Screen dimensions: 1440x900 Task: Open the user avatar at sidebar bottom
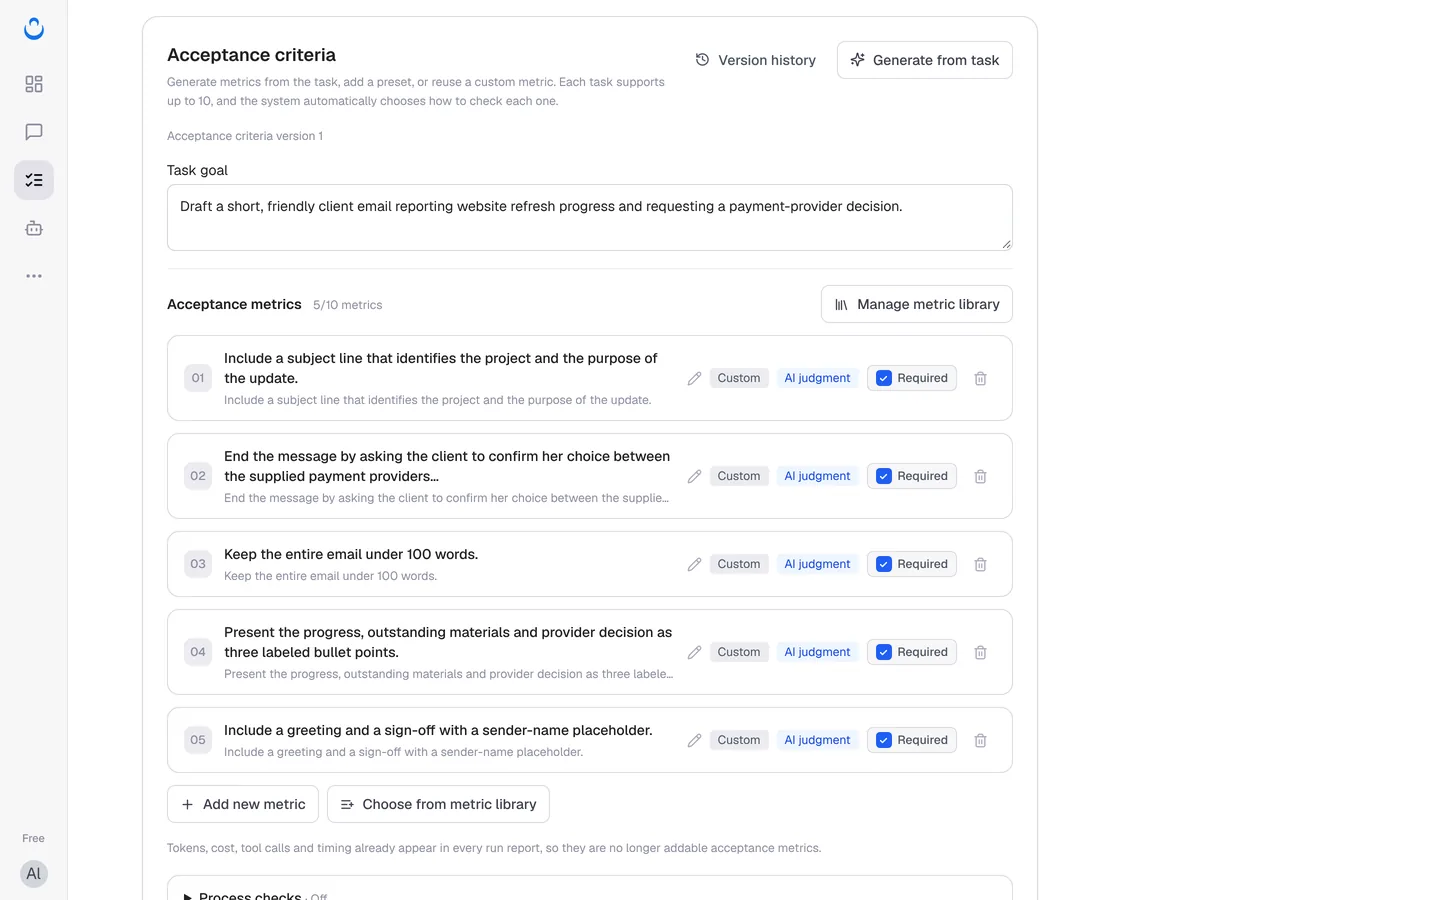point(34,874)
